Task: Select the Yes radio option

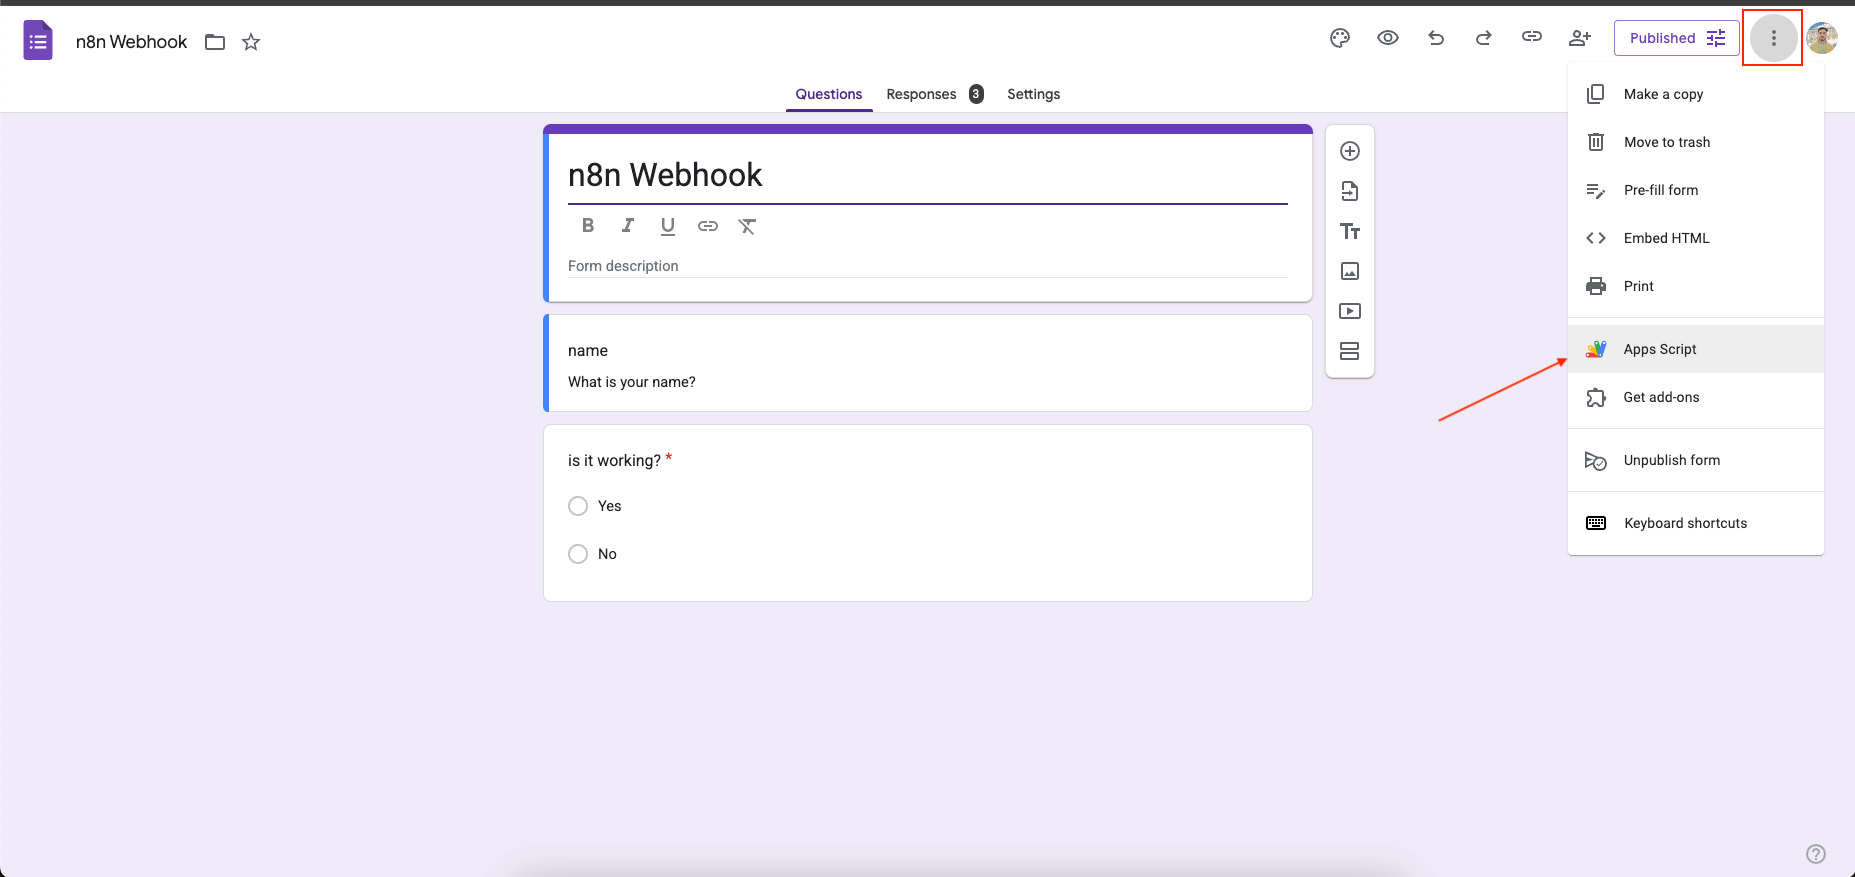Action: 578,506
